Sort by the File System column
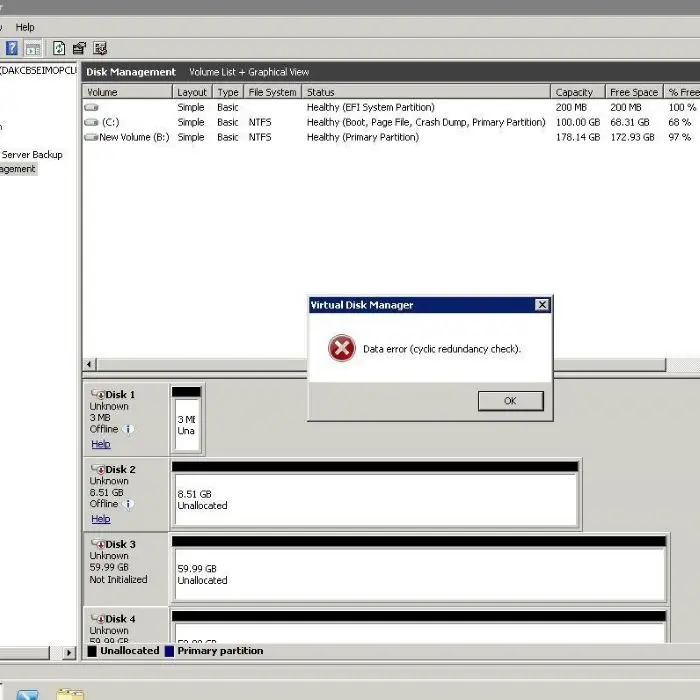The height and width of the screenshot is (700, 700). tap(272, 92)
